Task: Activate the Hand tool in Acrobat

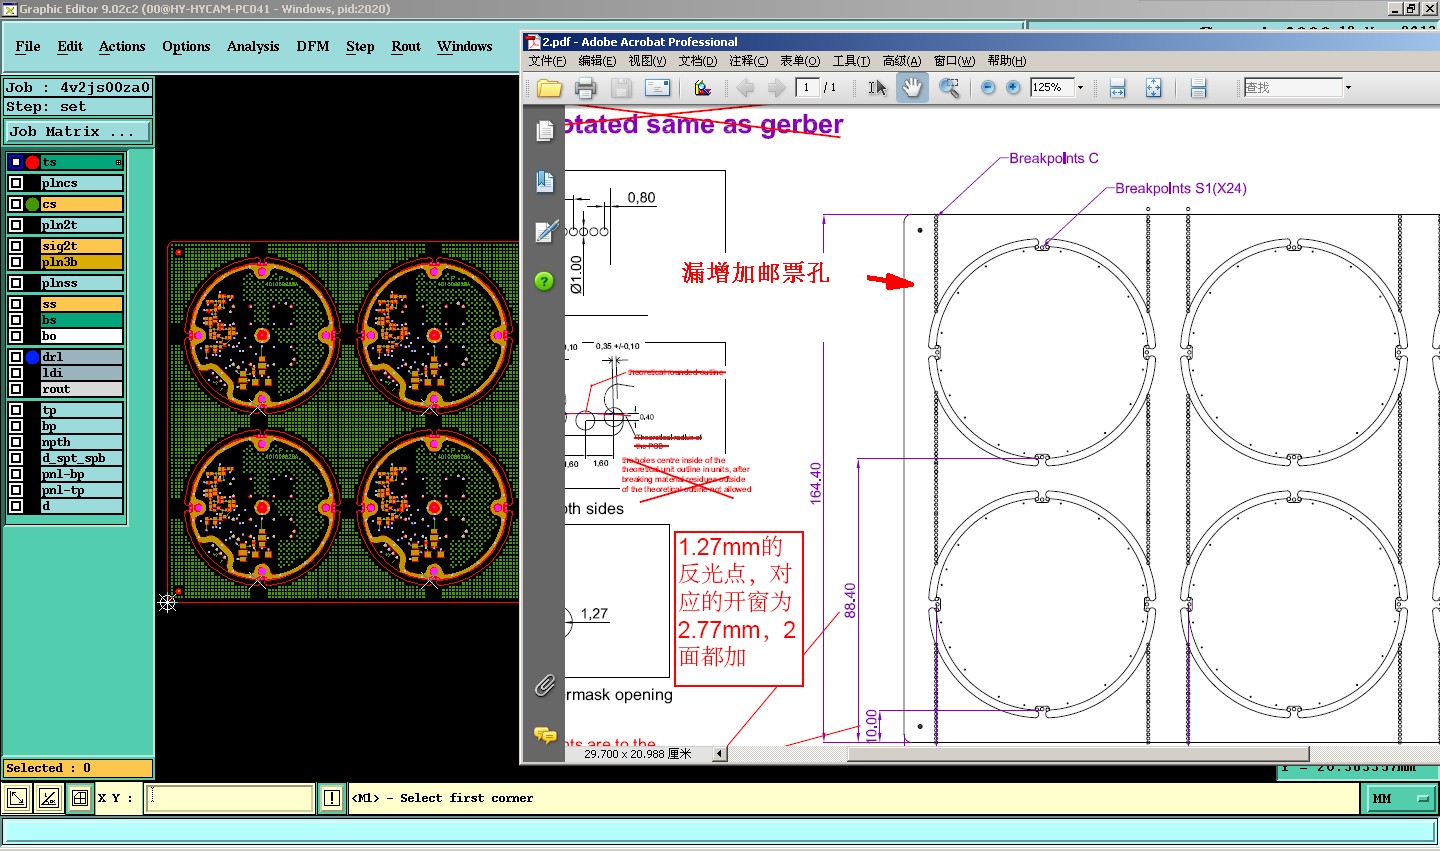Action: coord(912,88)
